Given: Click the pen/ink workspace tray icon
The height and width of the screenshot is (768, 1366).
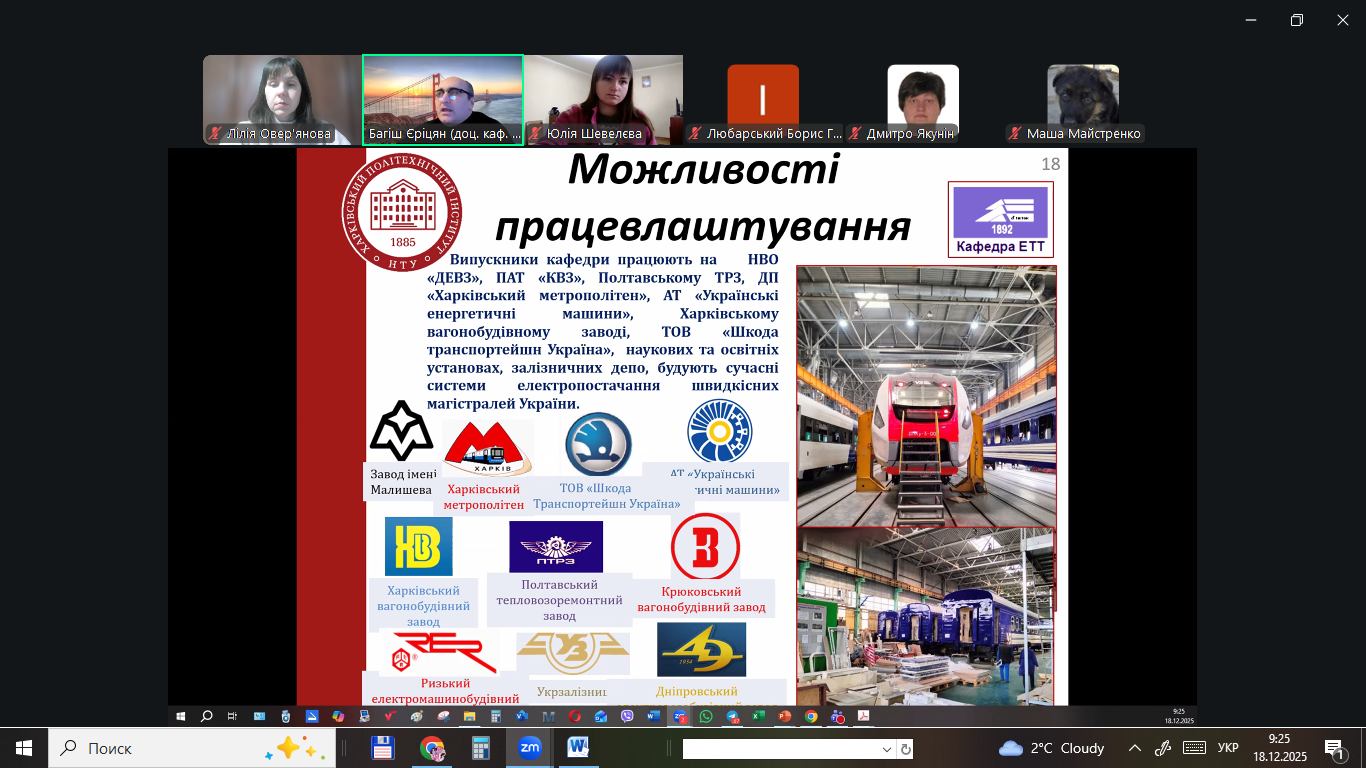Looking at the screenshot, I should (x=1163, y=748).
